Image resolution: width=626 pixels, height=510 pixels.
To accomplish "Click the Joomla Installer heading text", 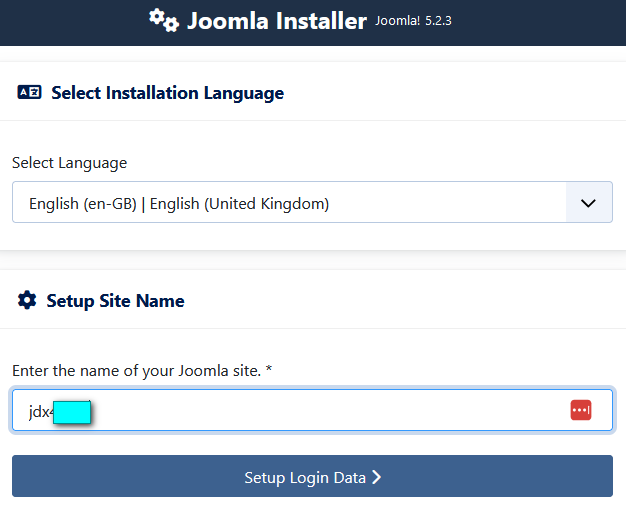I will [x=277, y=21].
